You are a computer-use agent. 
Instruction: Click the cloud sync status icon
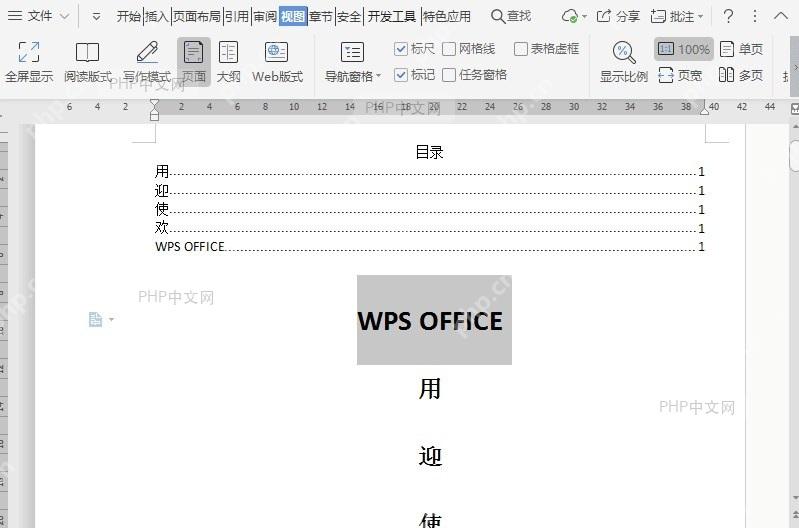click(569, 16)
